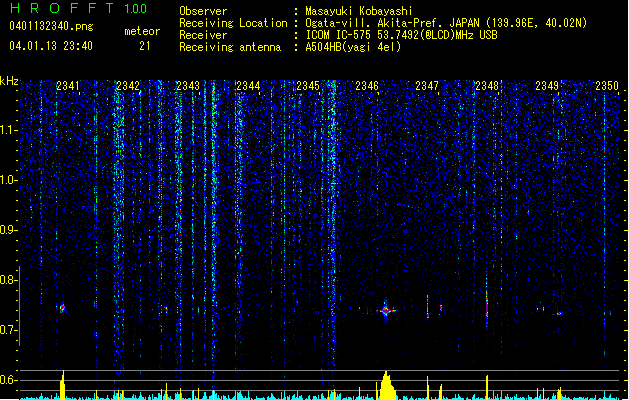Click the 2345 time marker
Viewport: 629px width, 400px height.
point(308,86)
